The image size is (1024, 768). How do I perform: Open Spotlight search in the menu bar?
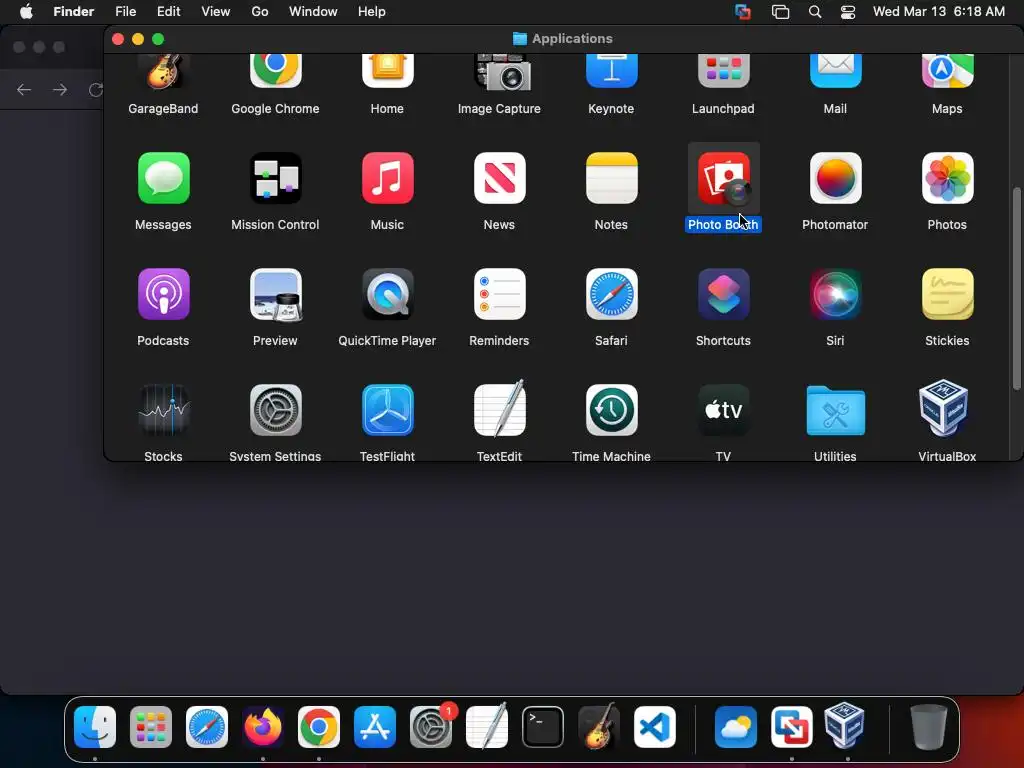coord(815,12)
